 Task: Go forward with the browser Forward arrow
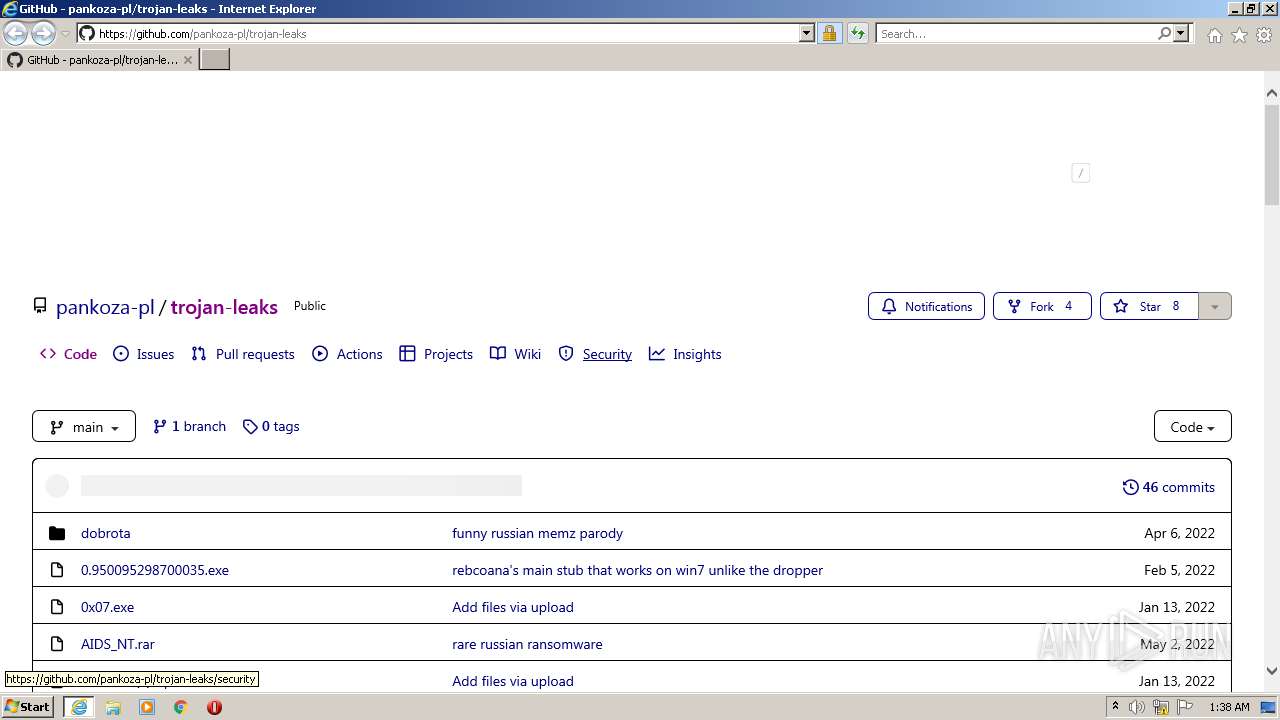43,34
